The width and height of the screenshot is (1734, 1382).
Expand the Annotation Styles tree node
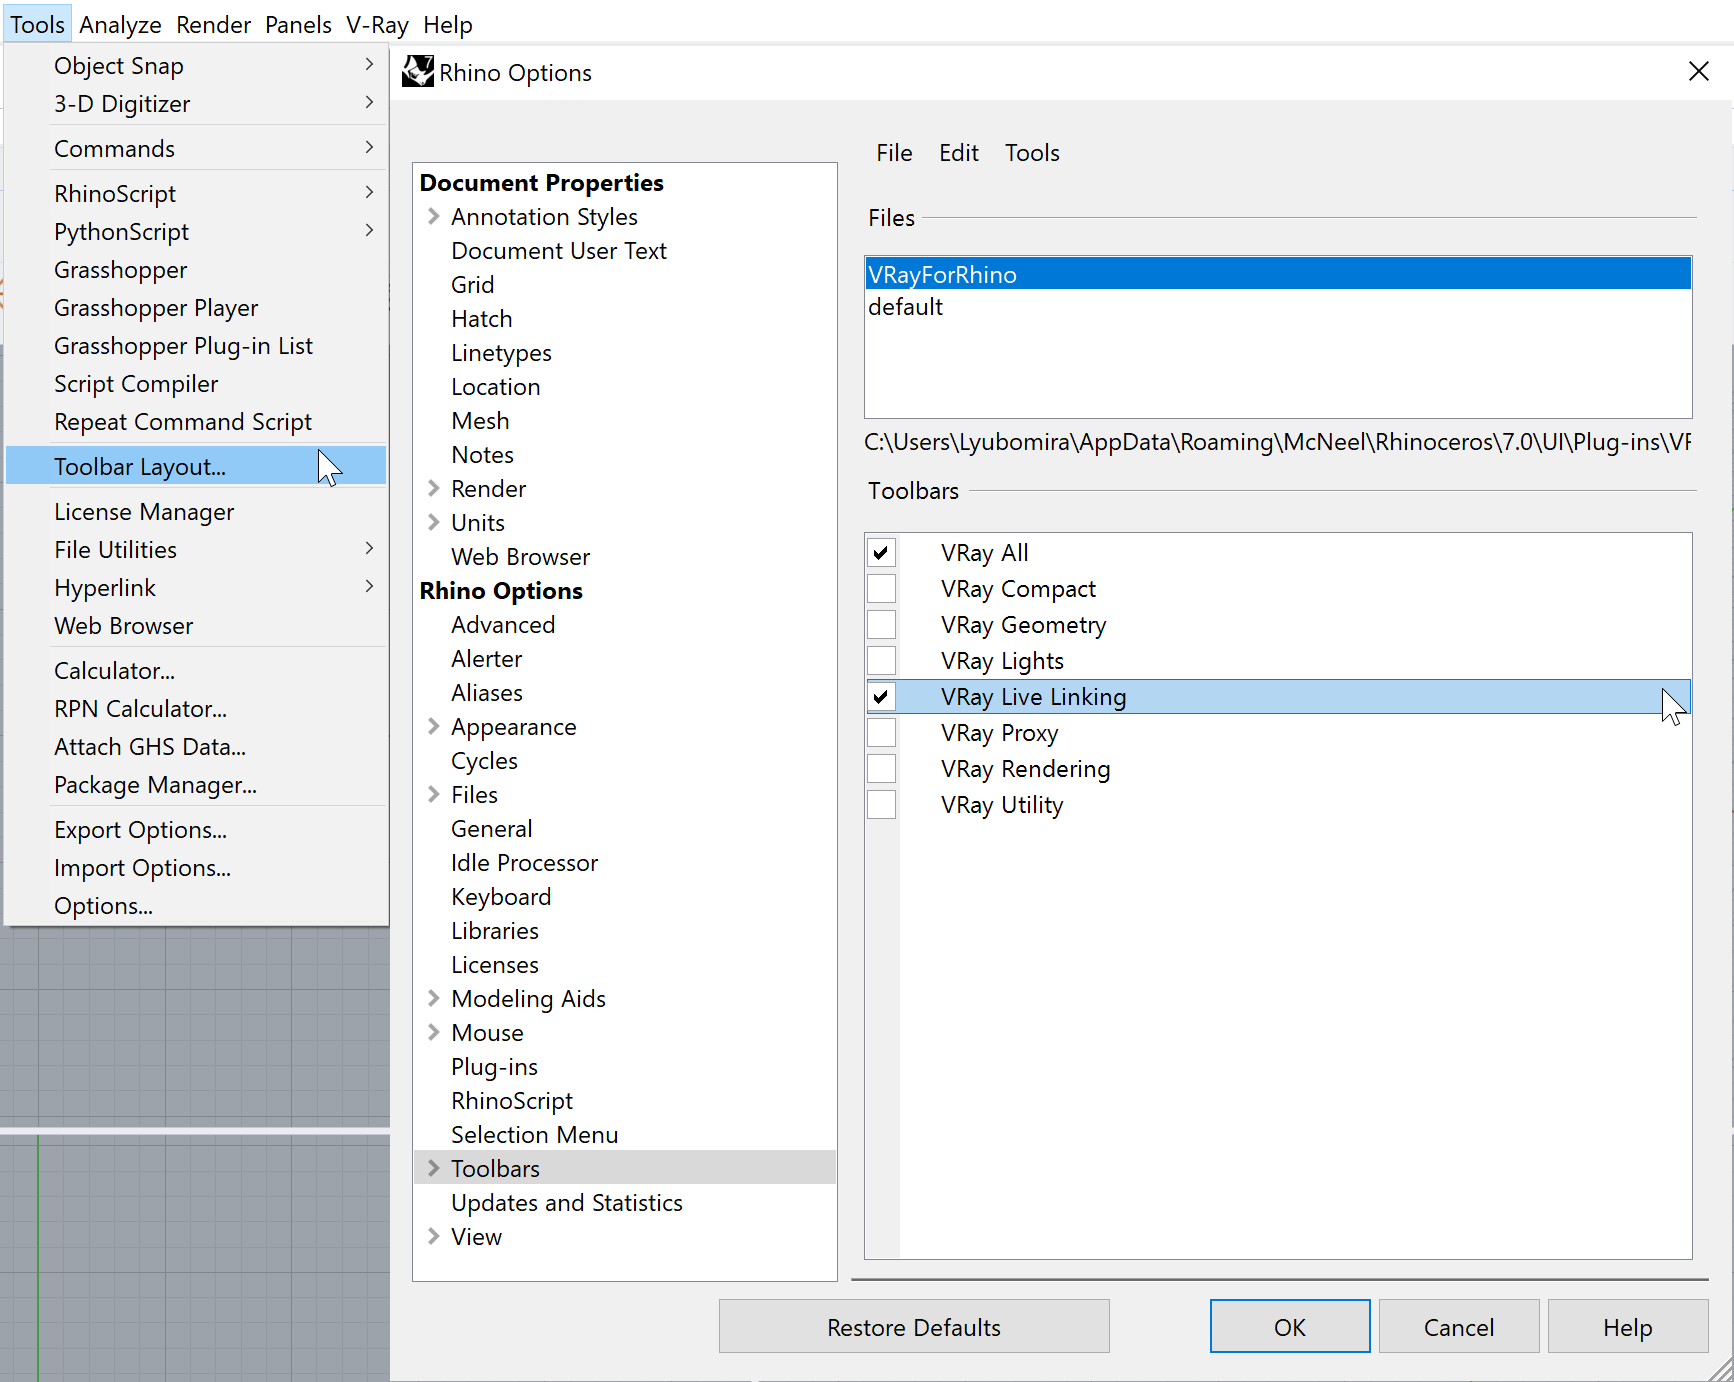[433, 217]
